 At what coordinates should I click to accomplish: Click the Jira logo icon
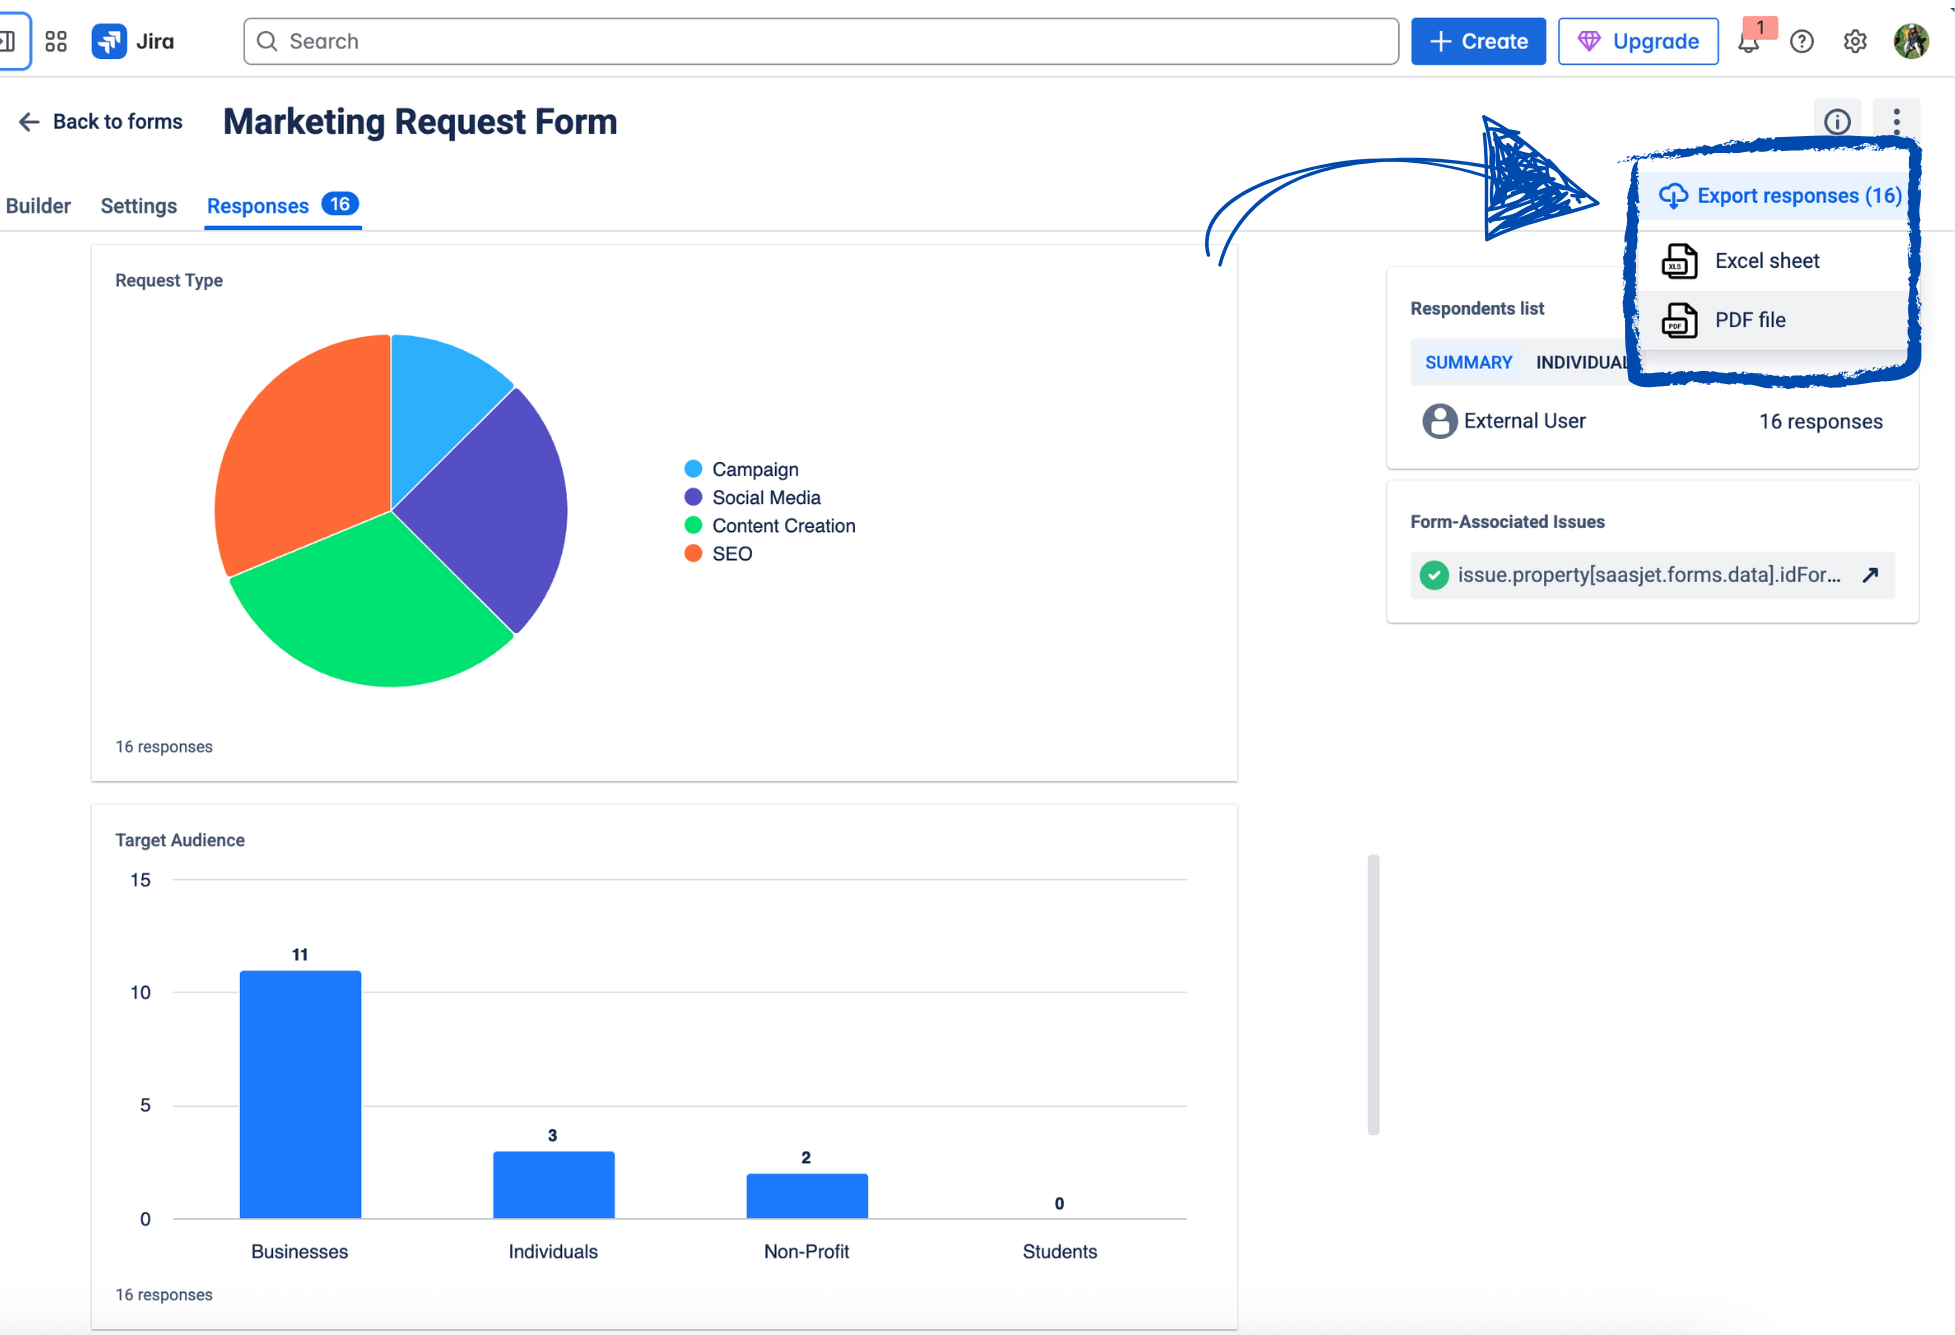click(110, 41)
